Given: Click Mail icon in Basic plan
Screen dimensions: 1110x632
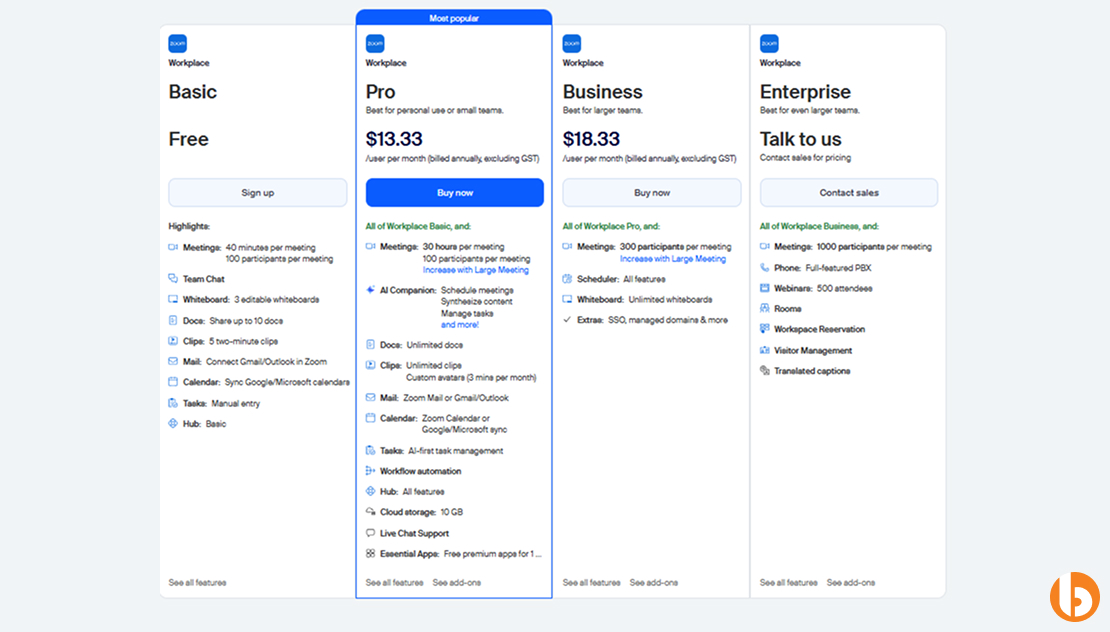Looking at the screenshot, I should click(173, 361).
